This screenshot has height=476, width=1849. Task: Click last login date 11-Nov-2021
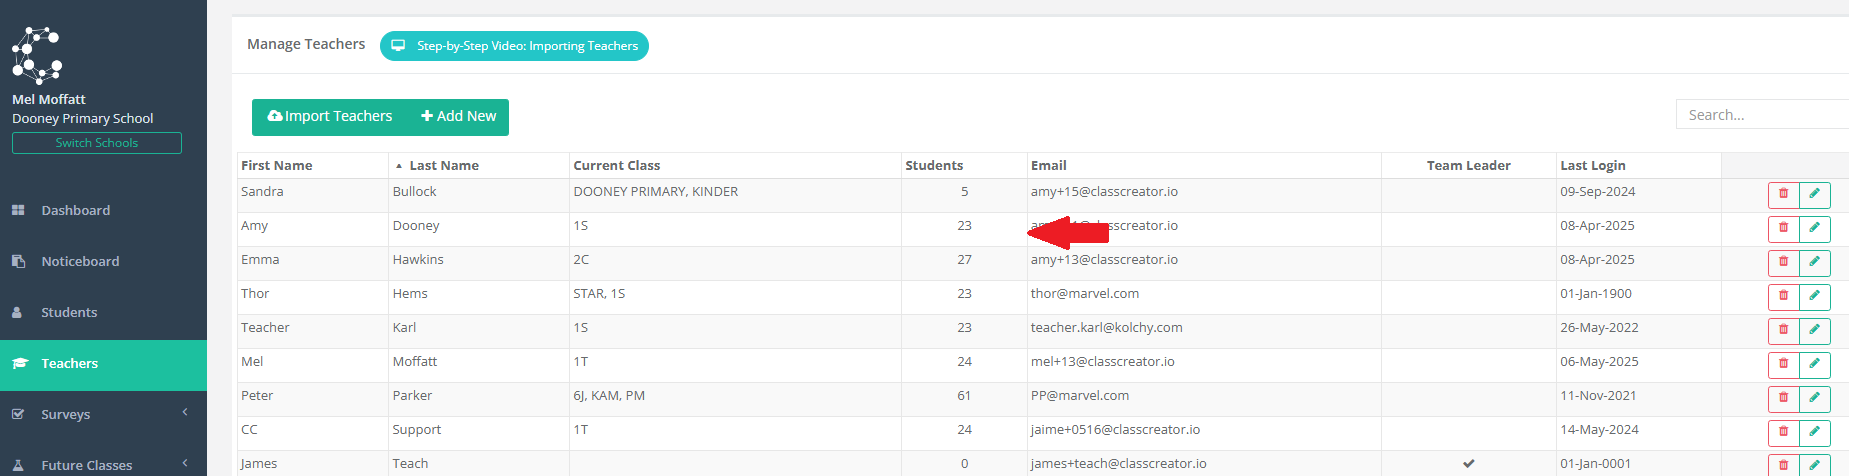coord(1598,395)
